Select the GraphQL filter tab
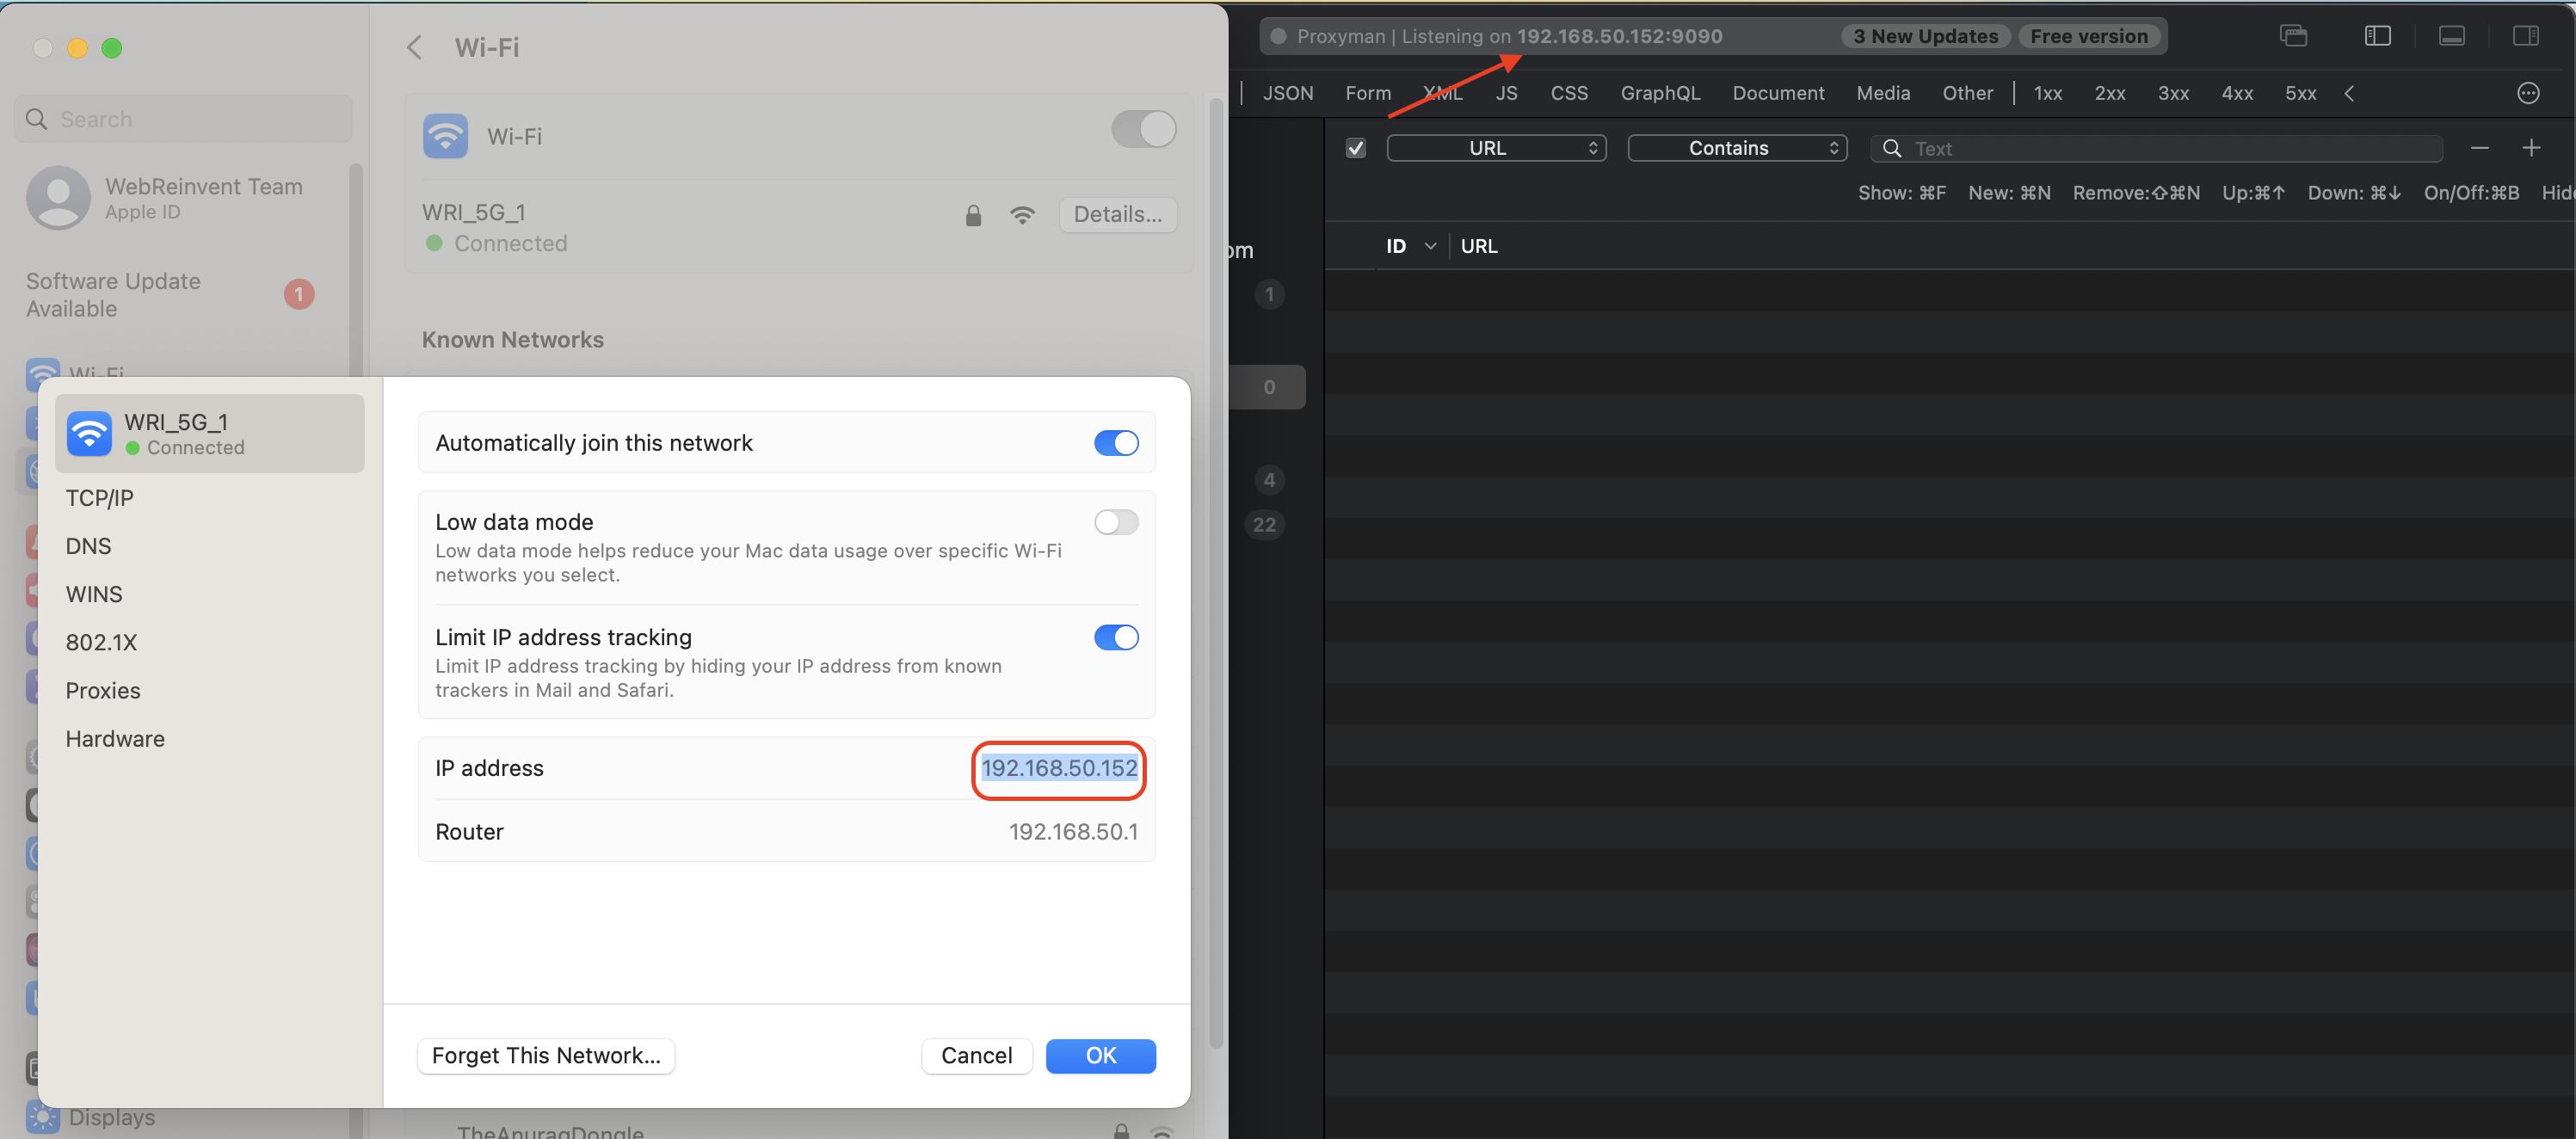Image resolution: width=2576 pixels, height=1139 pixels. (1659, 93)
